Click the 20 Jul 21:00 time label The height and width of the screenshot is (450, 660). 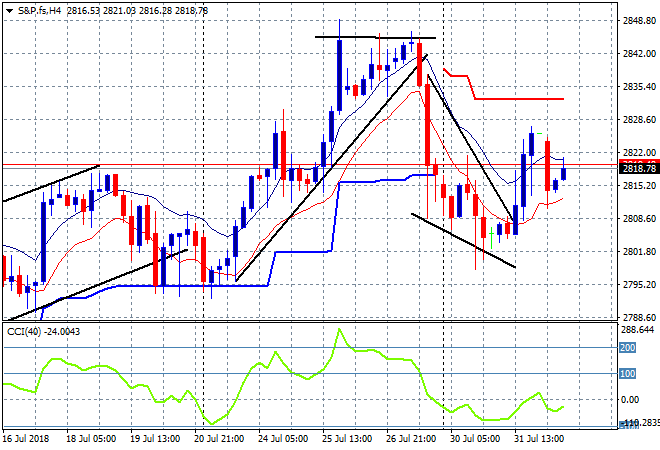point(219,439)
